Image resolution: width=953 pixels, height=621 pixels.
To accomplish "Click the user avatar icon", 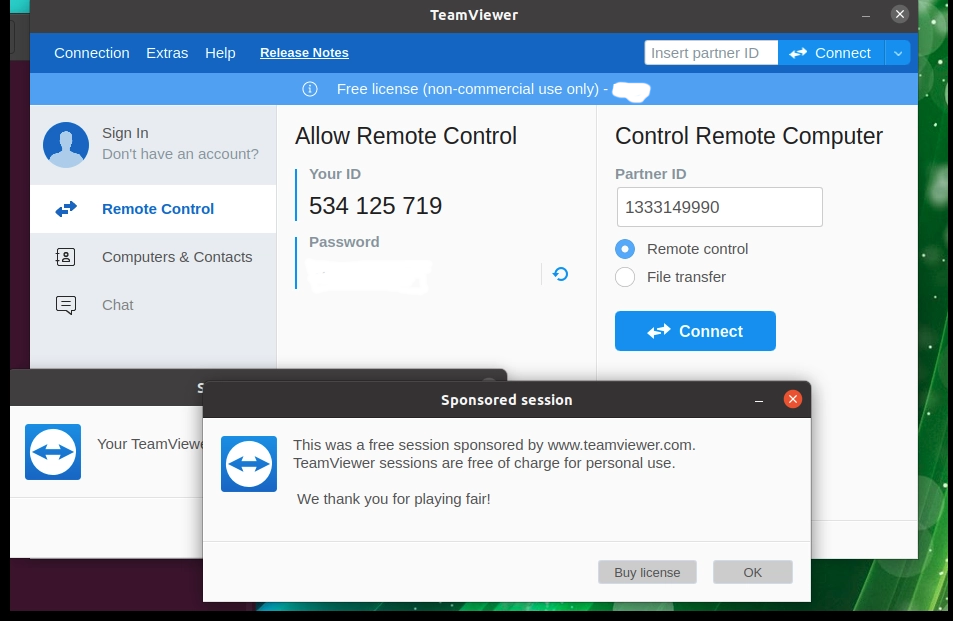I will pos(66,145).
